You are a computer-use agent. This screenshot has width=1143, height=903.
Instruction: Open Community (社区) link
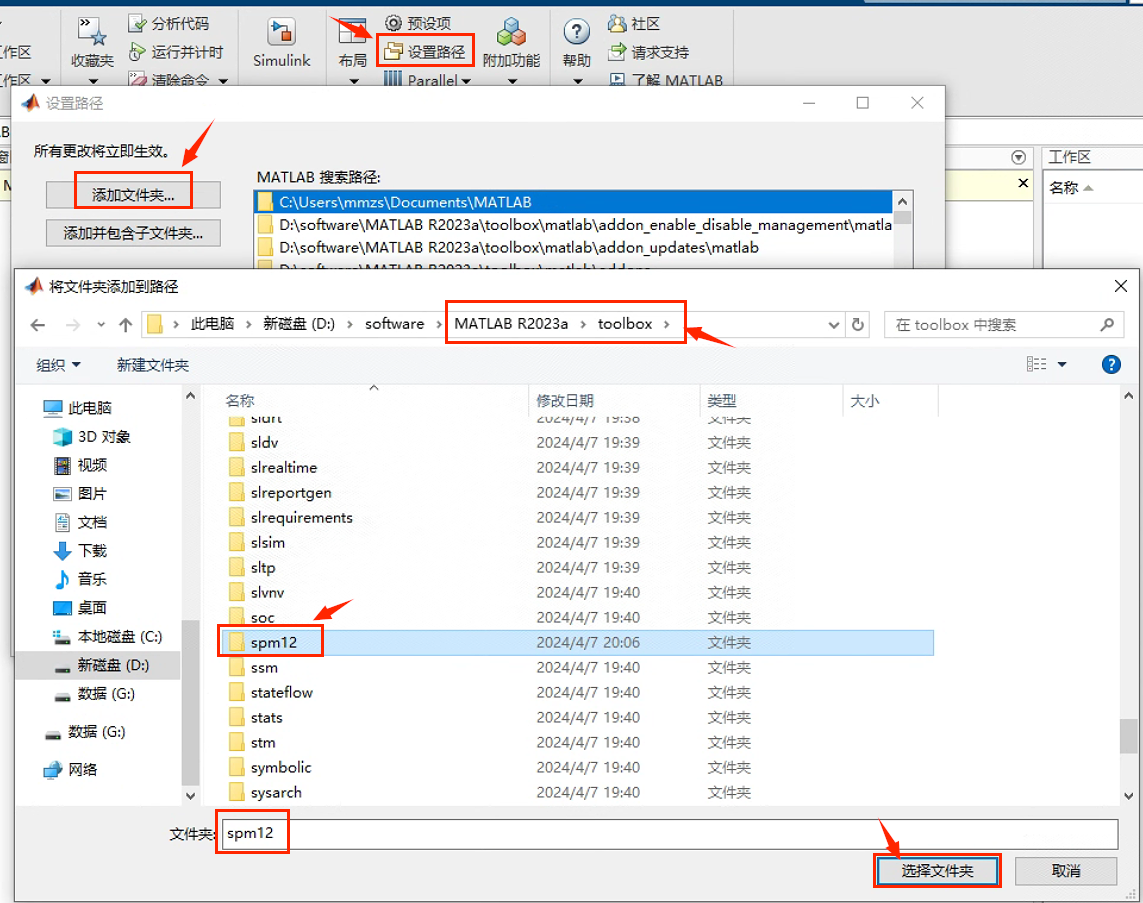[x=633, y=23]
